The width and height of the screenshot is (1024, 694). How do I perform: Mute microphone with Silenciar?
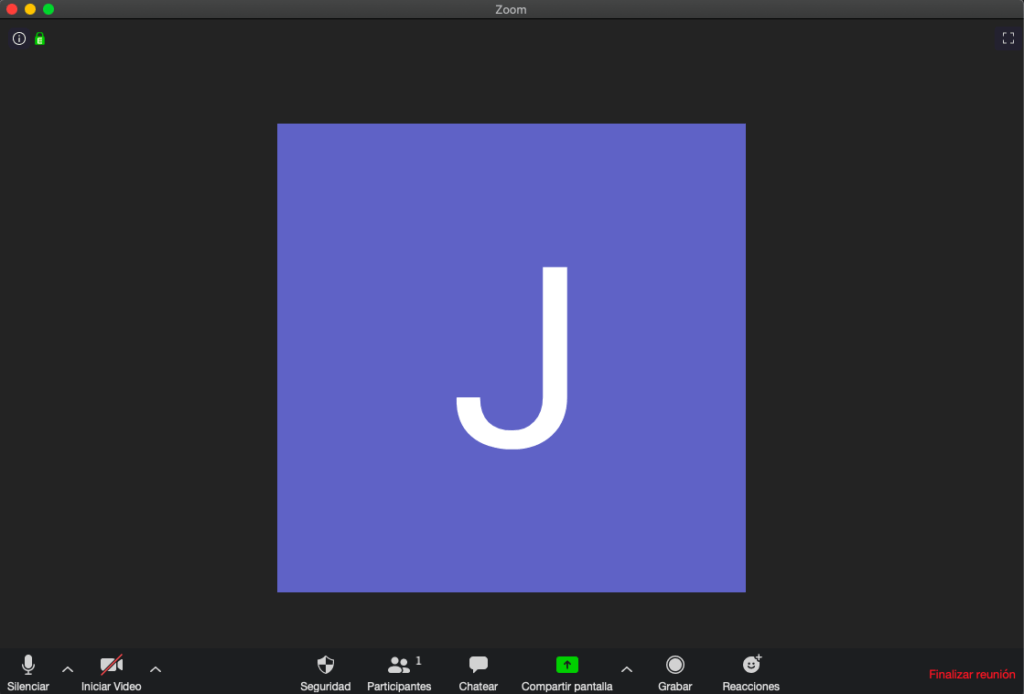tap(28, 671)
